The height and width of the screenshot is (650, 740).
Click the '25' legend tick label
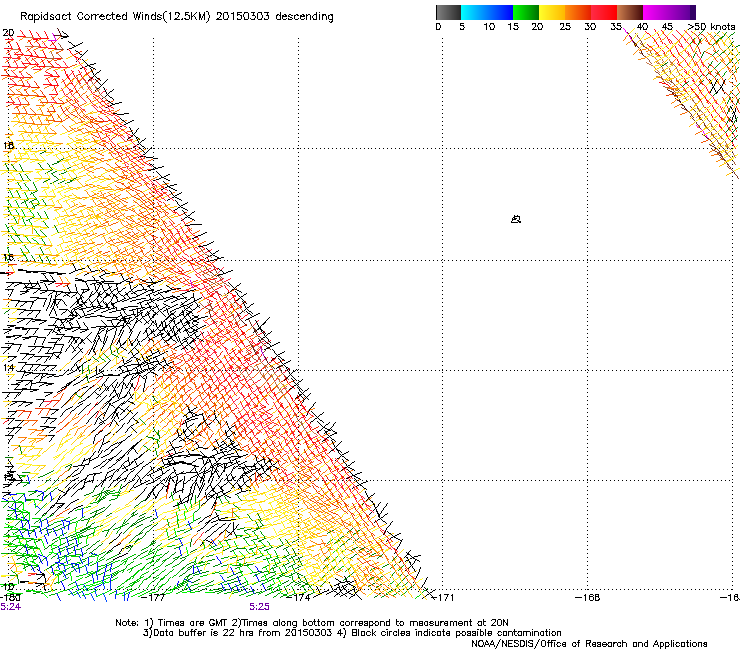[x=565, y=27]
